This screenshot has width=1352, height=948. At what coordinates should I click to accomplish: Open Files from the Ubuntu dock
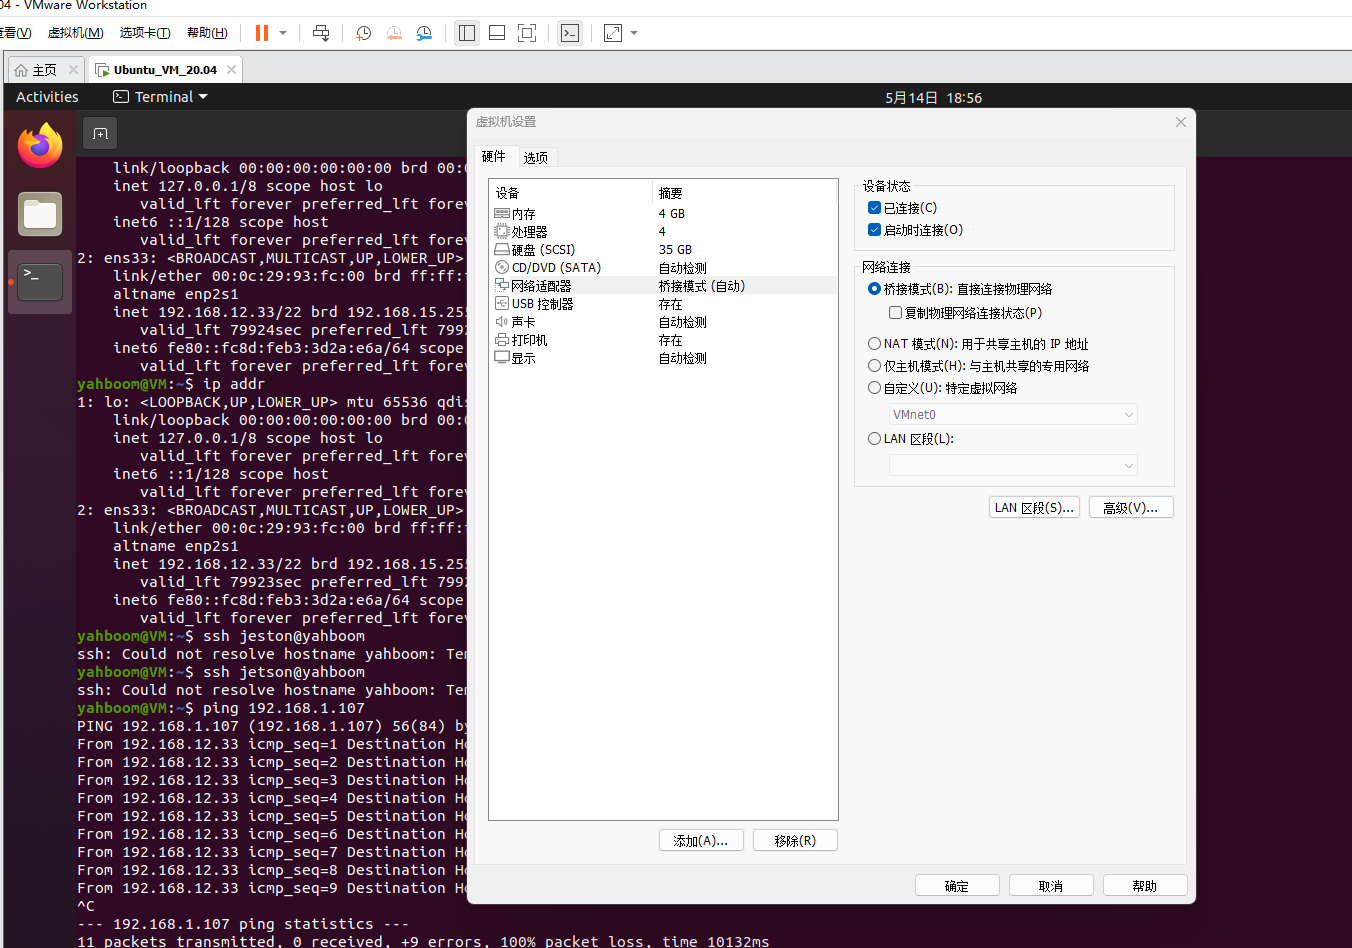click(x=40, y=213)
